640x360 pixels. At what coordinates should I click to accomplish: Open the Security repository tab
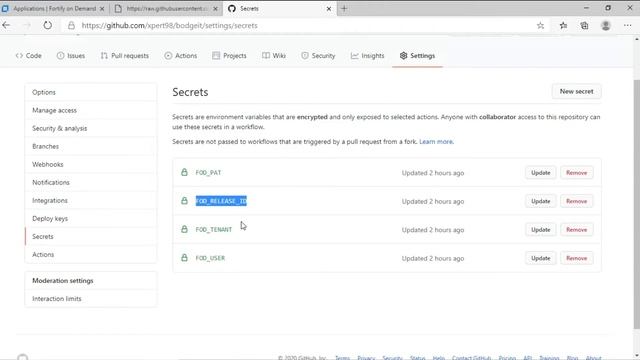pyautogui.click(x=318, y=56)
